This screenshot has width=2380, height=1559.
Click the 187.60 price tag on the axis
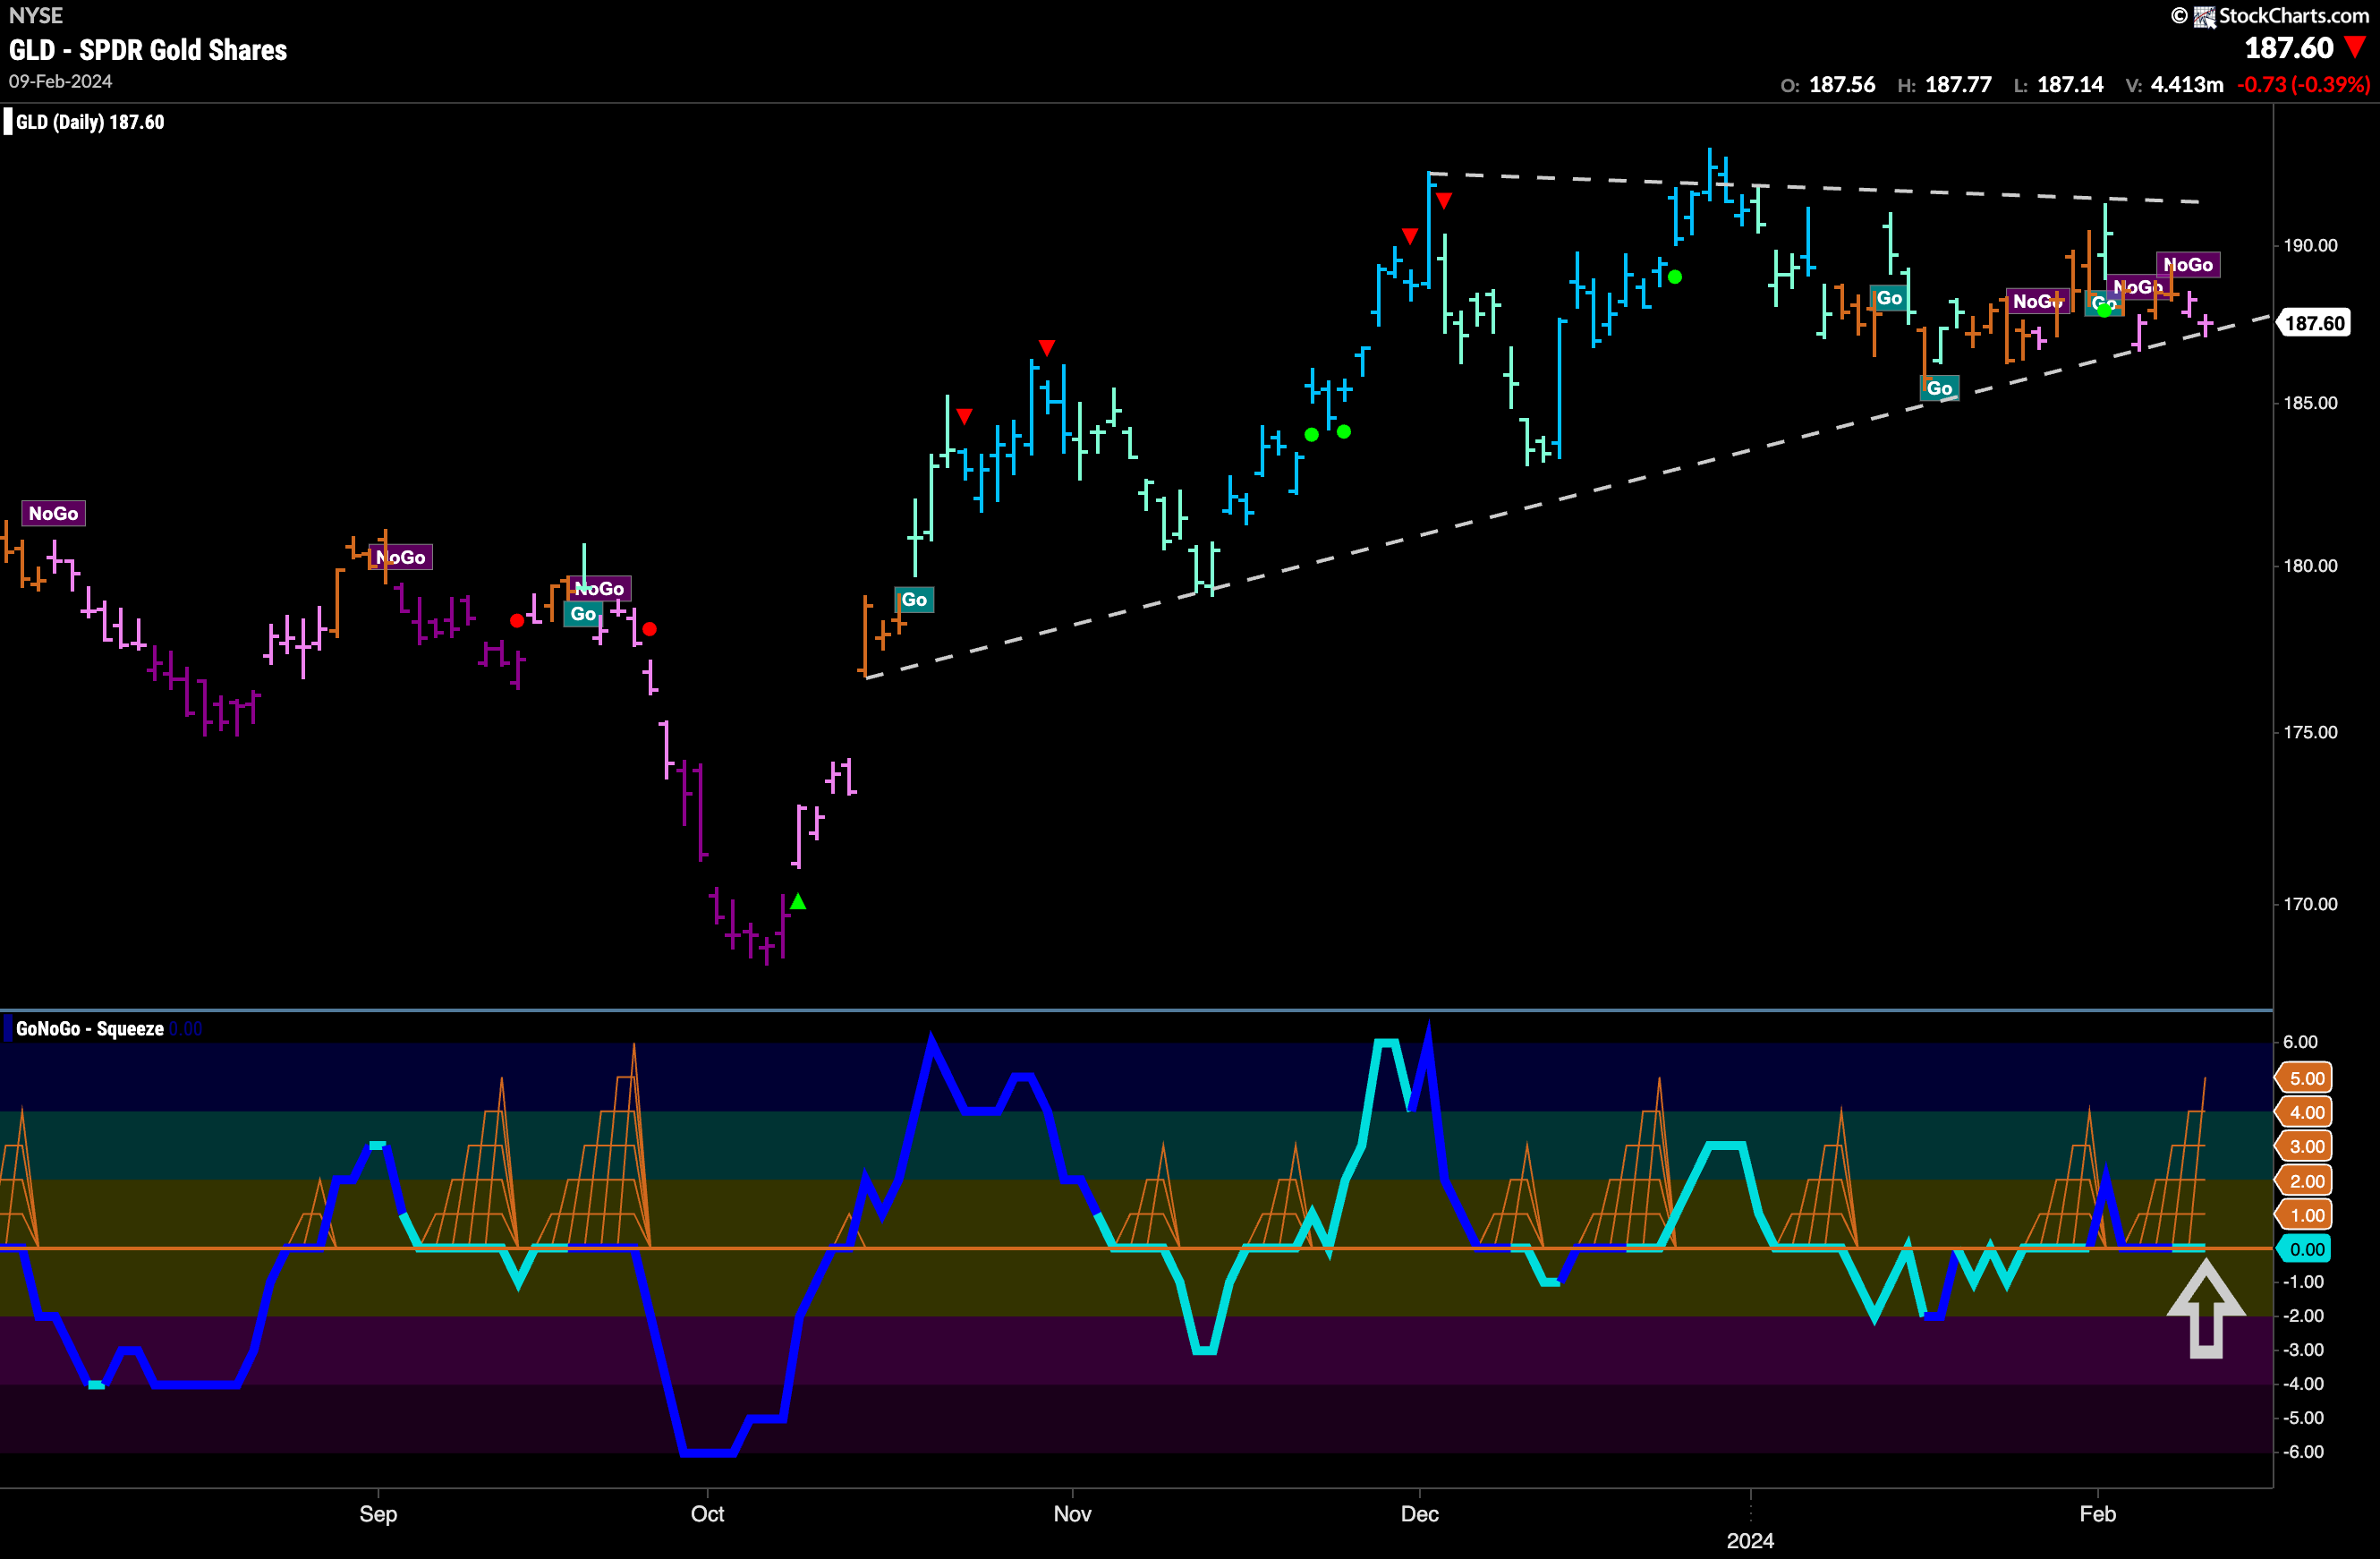[x=2314, y=323]
